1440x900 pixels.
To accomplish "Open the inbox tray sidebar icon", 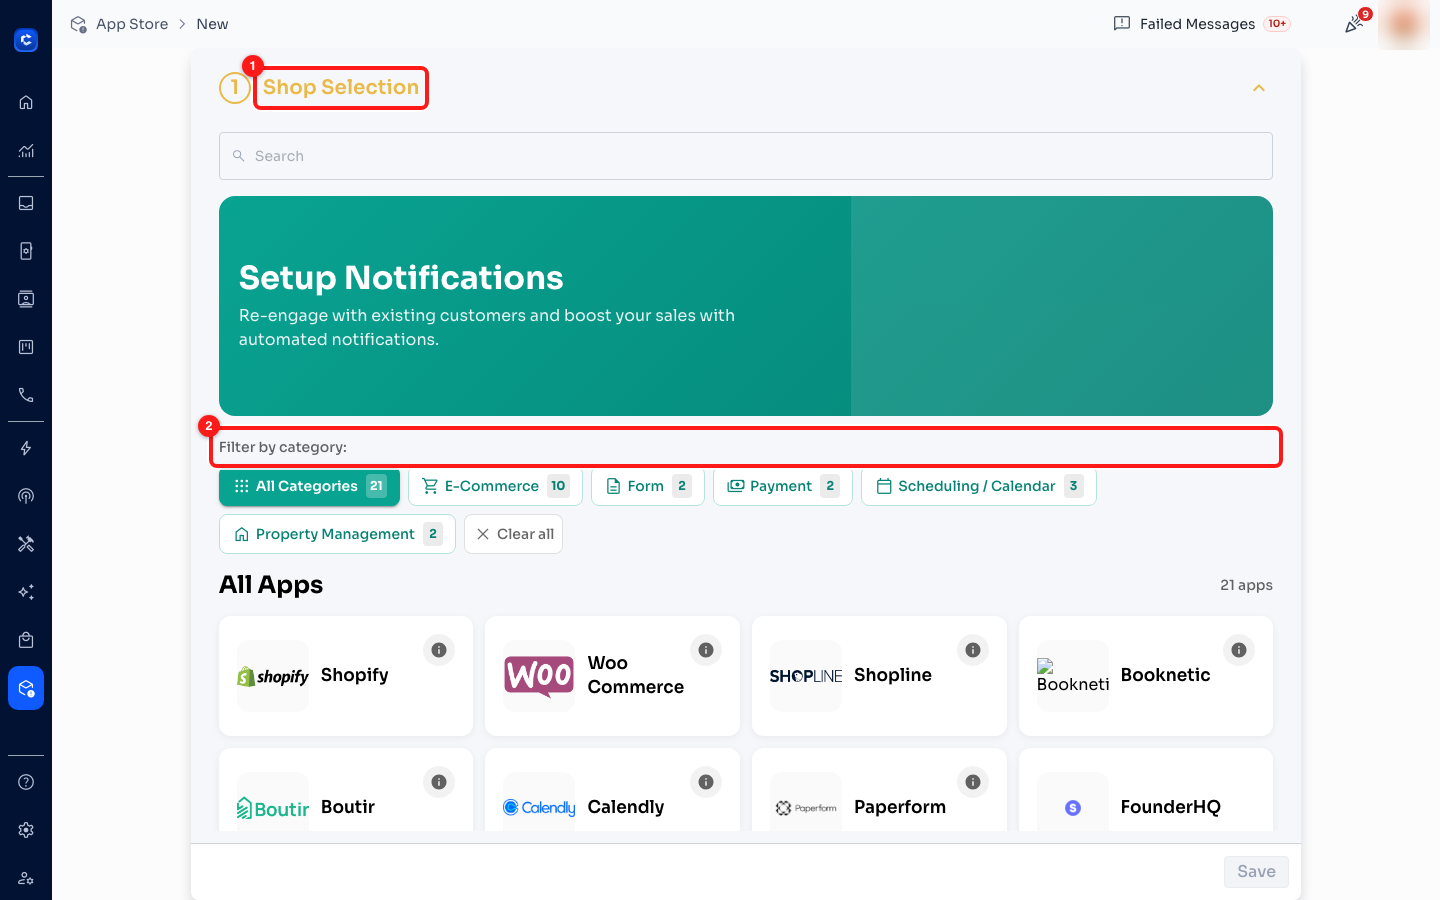I will pyautogui.click(x=26, y=203).
